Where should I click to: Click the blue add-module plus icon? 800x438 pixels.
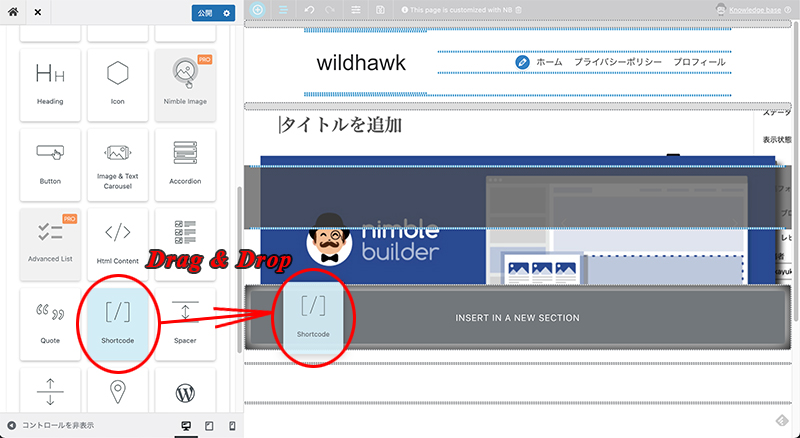tap(258, 10)
